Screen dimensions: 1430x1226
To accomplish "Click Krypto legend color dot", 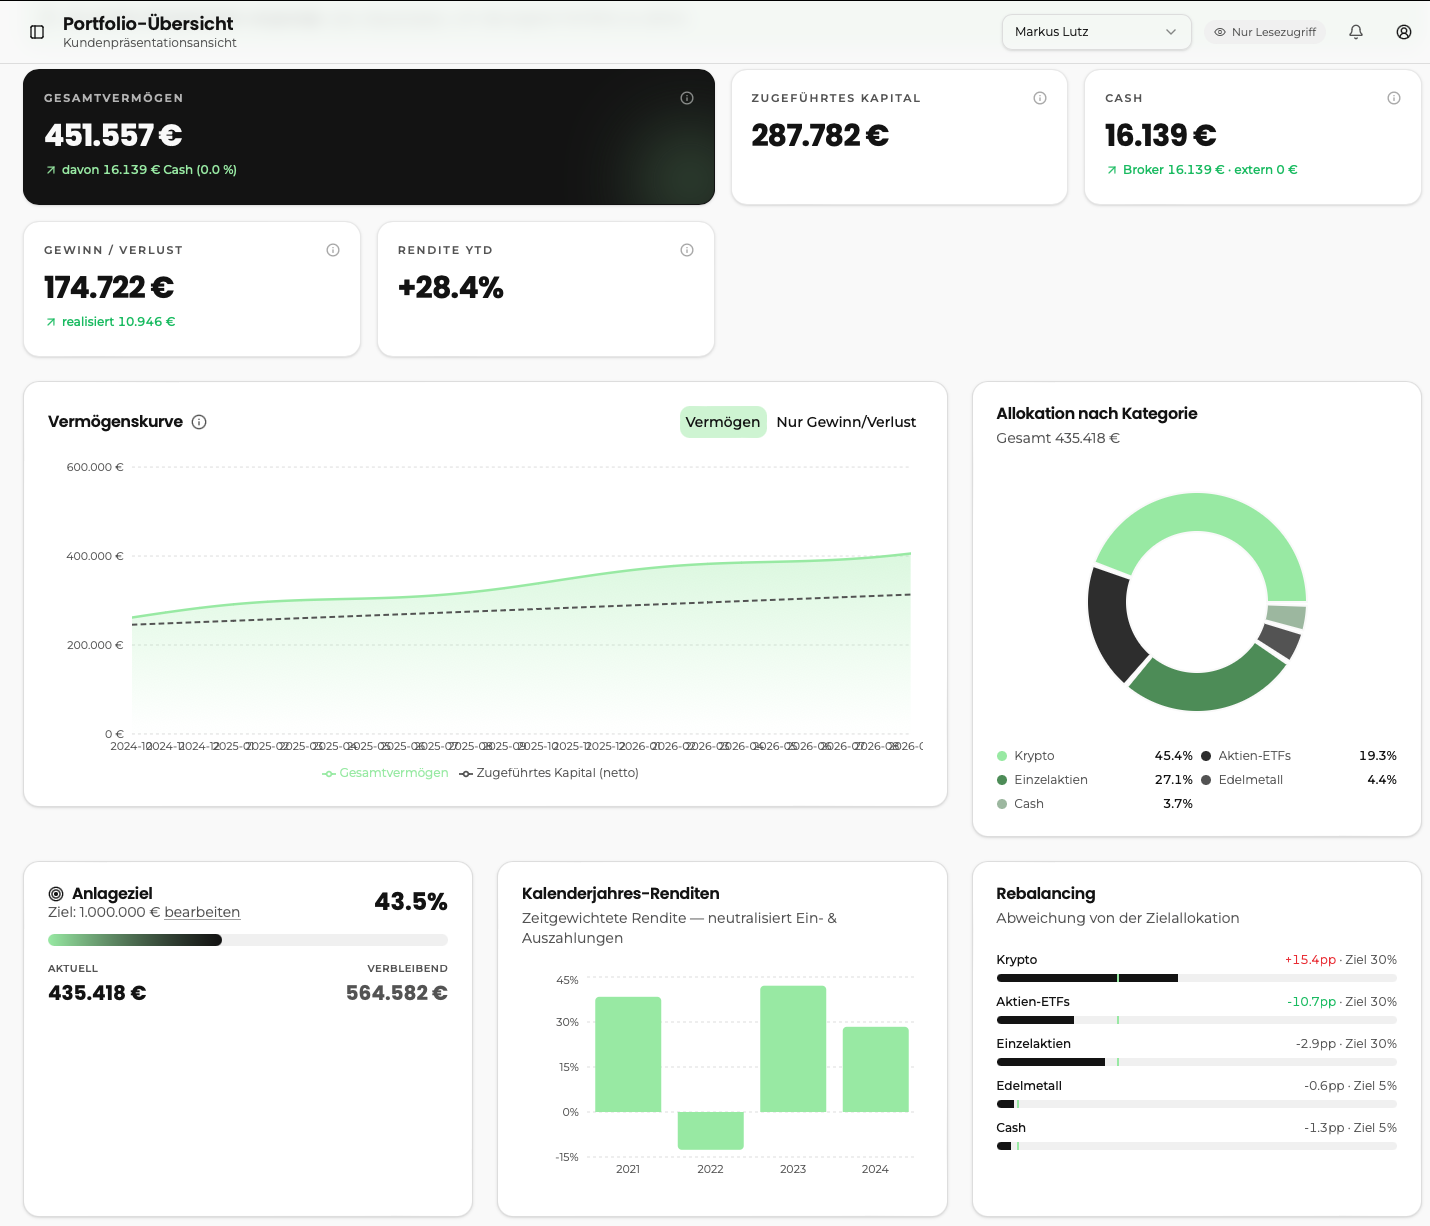I will point(1002,756).
